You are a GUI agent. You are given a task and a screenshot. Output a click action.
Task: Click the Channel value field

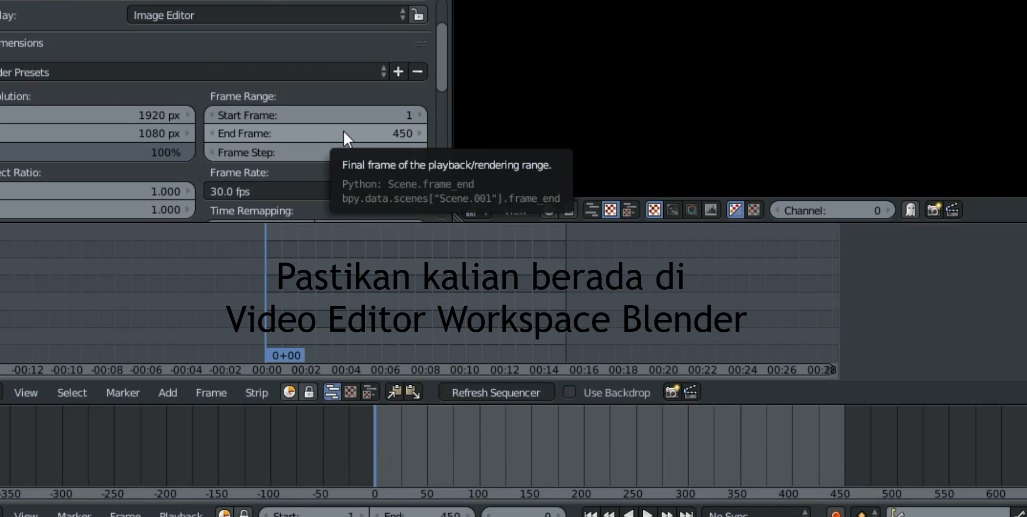[x=832, y=210]
